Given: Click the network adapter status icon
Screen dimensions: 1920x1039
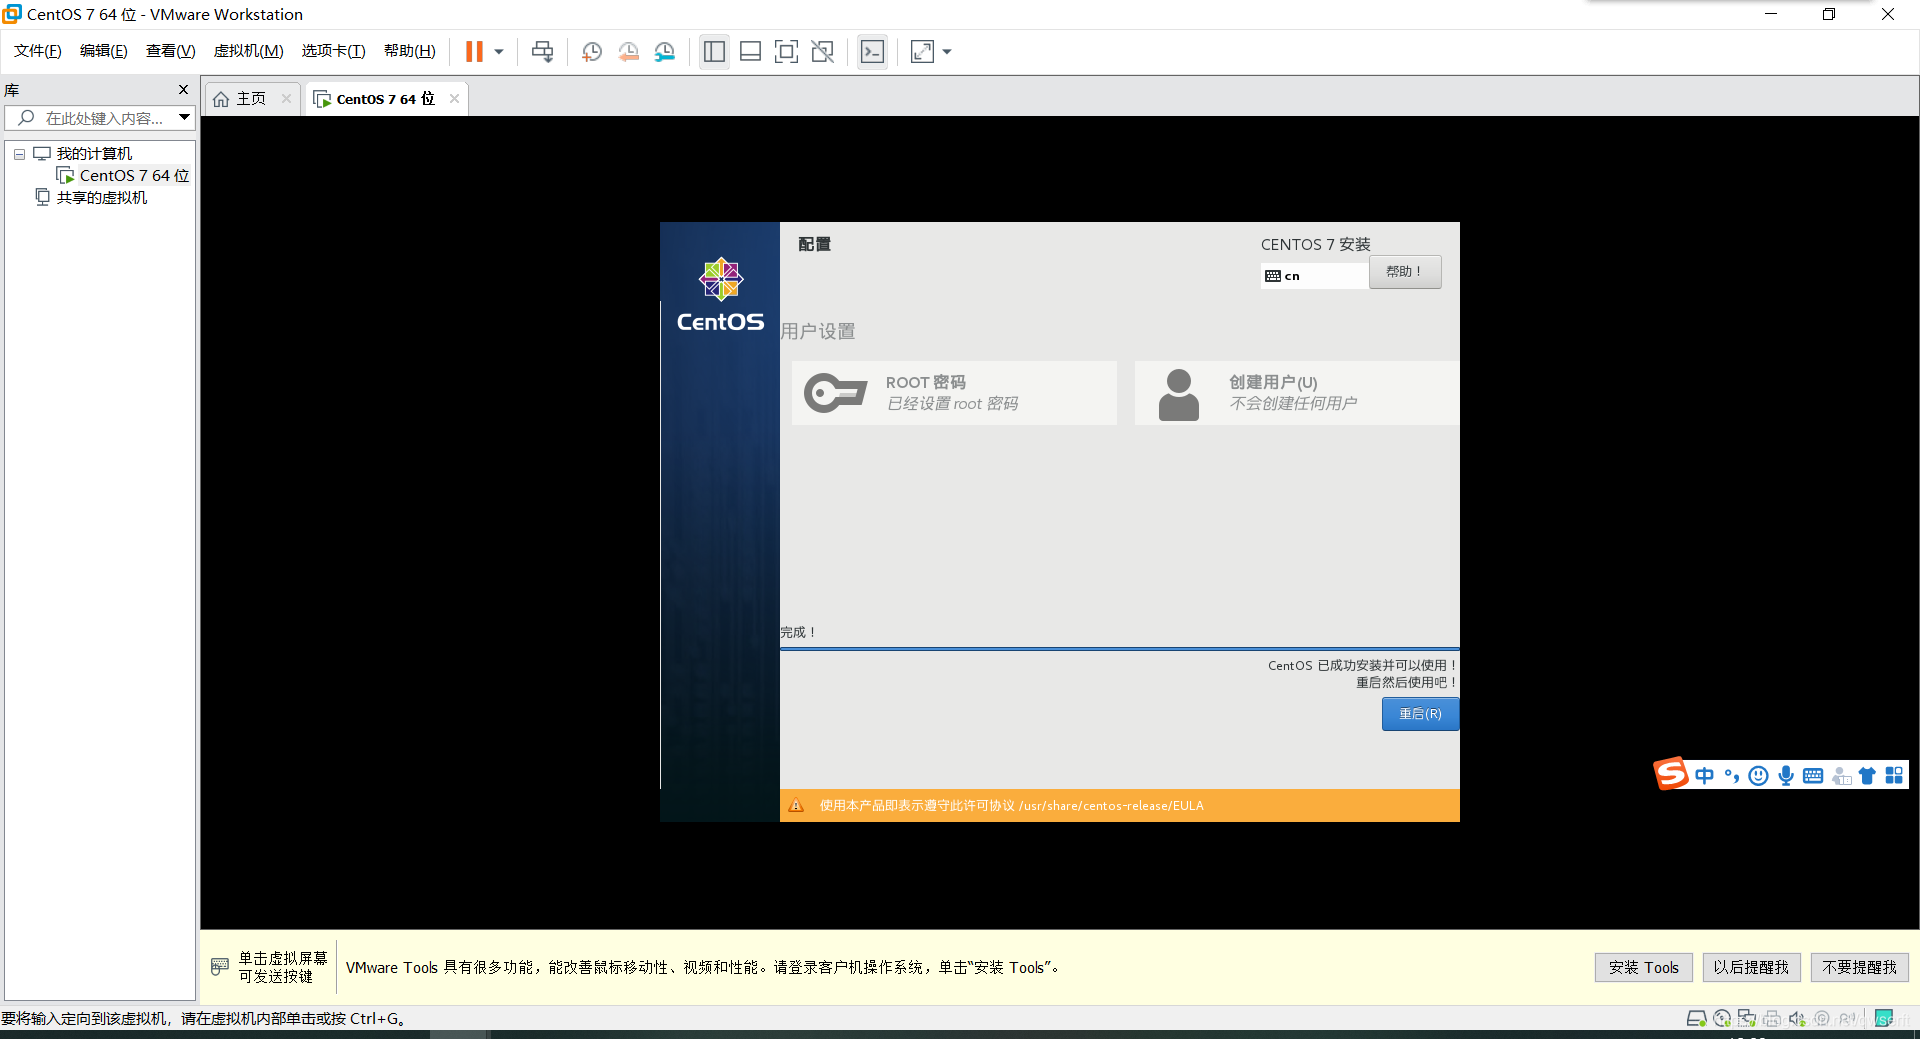Looking at the screenshot, I should pyautogui.click(x=1747, y=1019).
